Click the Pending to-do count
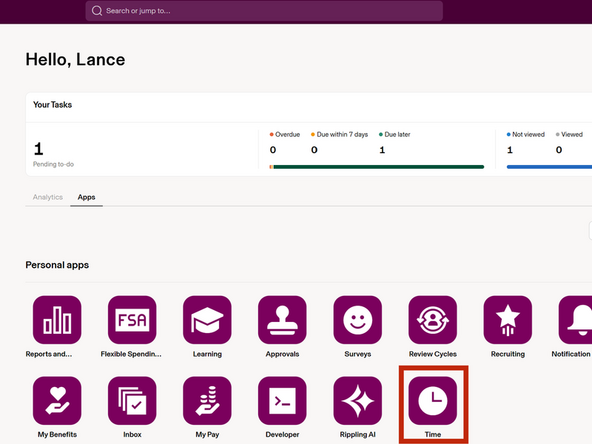The image size is (592, 444). (x=38, y=149)
